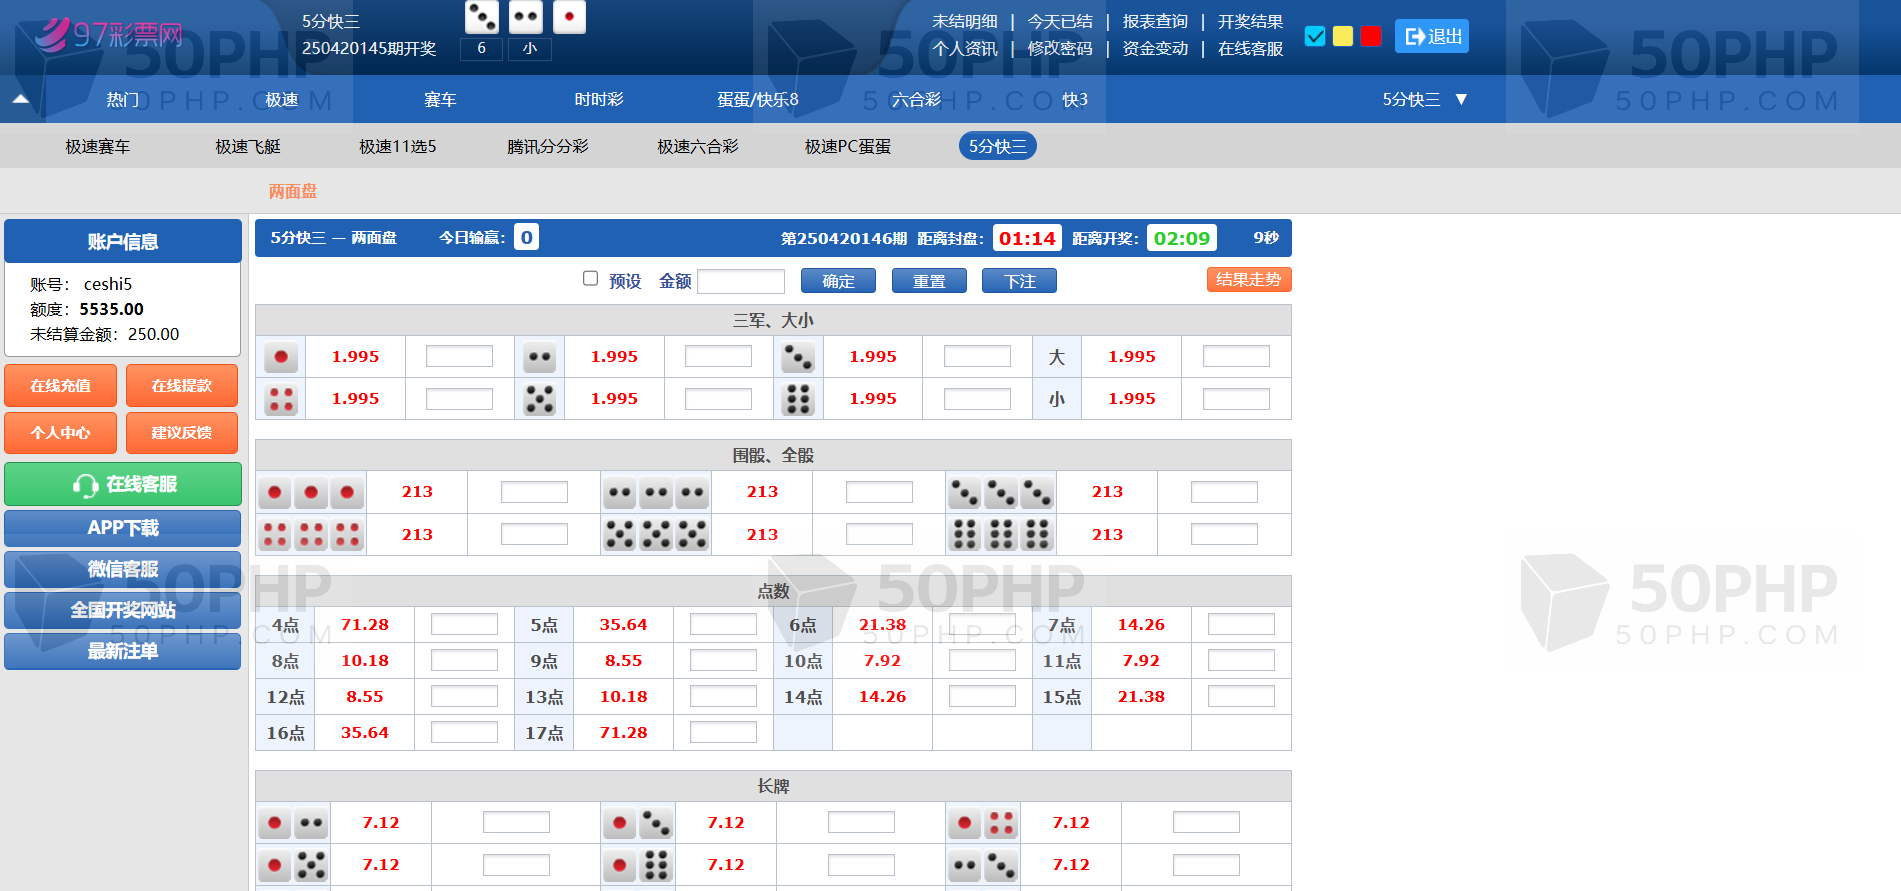Select the one-and-two dice pair in 长牌

click(x=293, y=823)
